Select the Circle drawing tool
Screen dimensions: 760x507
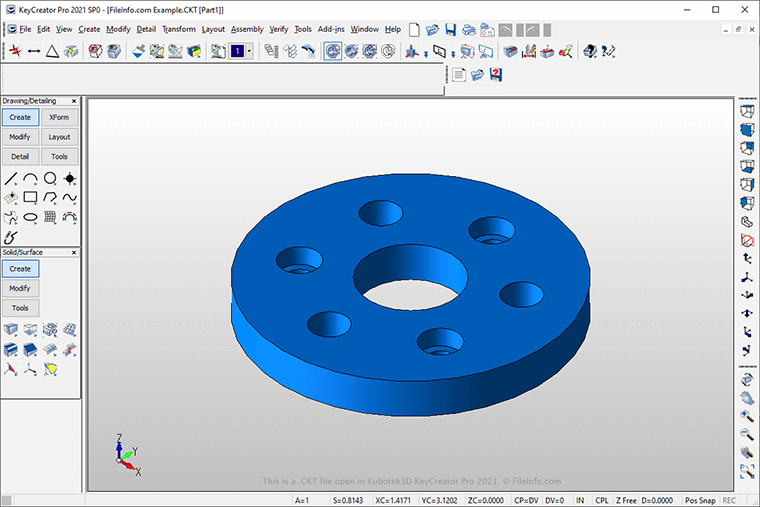pos(50,179)
